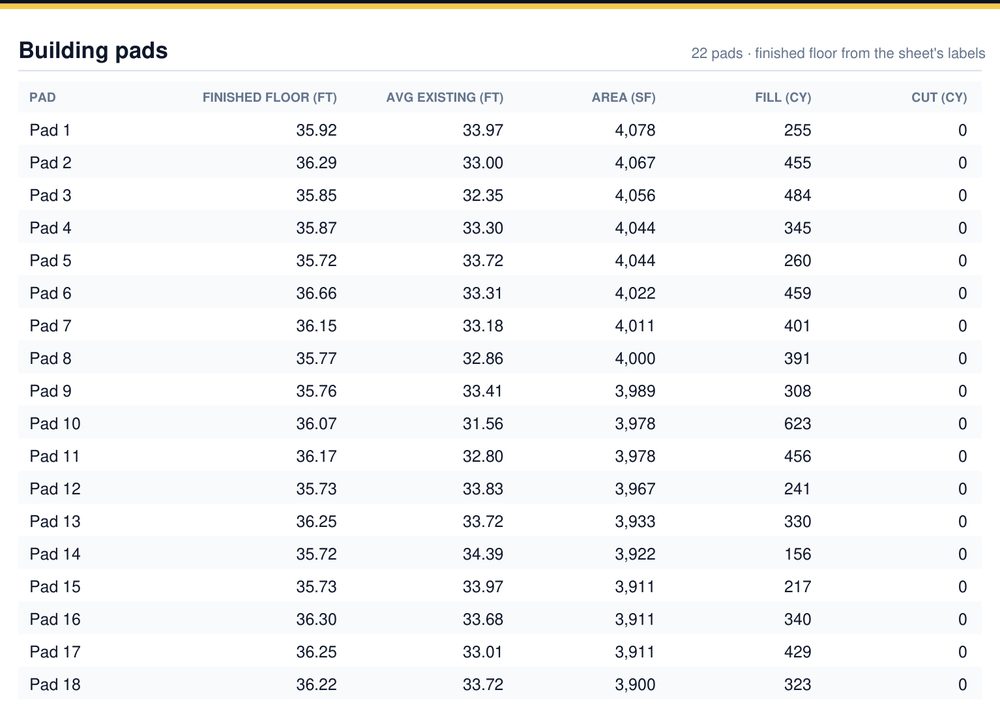Select the Pad 10 row label
The width and height of the screenshot is (1000, 707).
click(55, 423)
